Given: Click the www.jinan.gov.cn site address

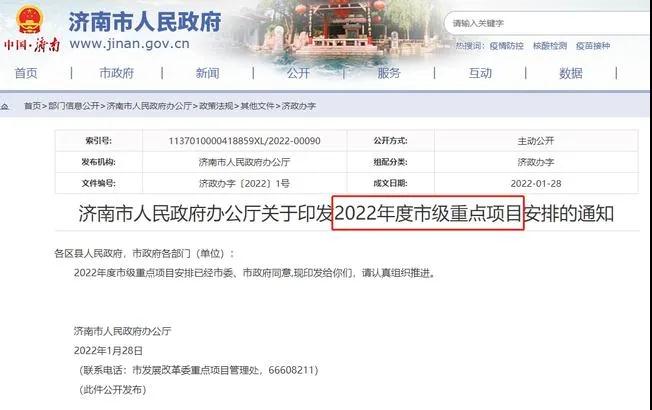Looking at the screenshot, I should [130, 44].
